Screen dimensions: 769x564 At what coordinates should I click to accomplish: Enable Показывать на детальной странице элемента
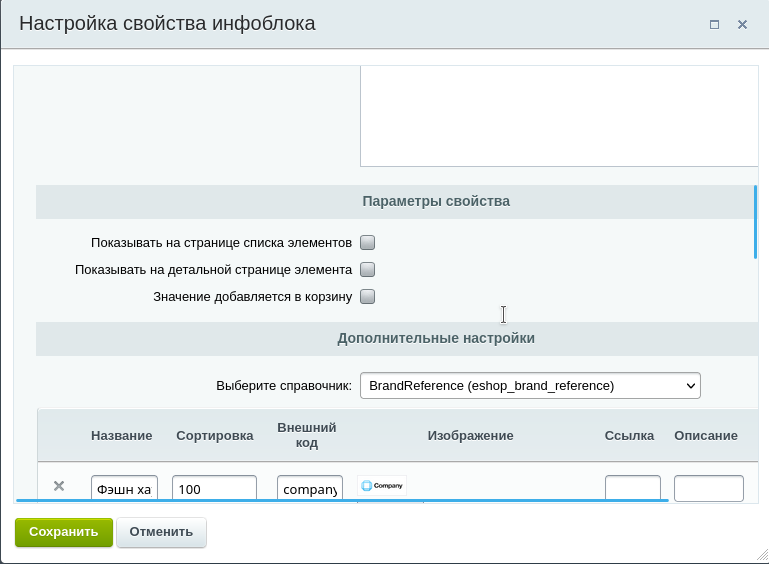(x=367, y=270)
